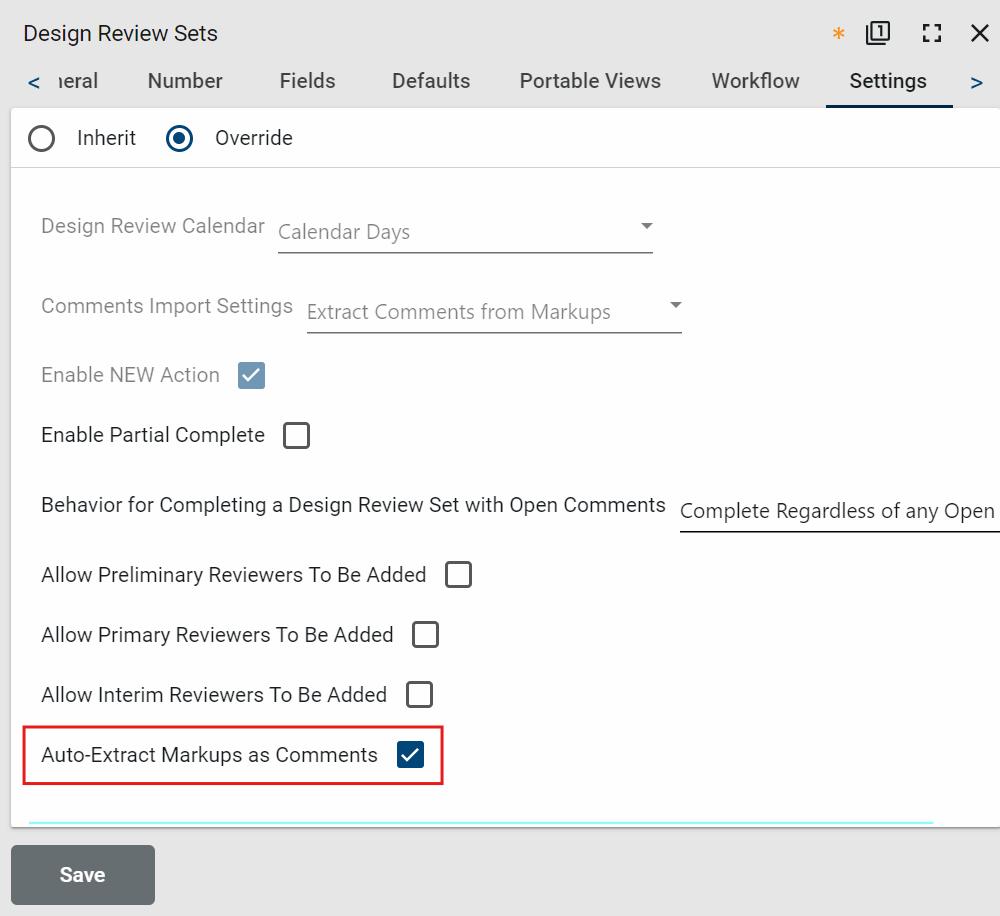Viewport: 1000px width, 916px height.
Task: Open the open comments completion behavior dropdown
Action: coord(838,511)
